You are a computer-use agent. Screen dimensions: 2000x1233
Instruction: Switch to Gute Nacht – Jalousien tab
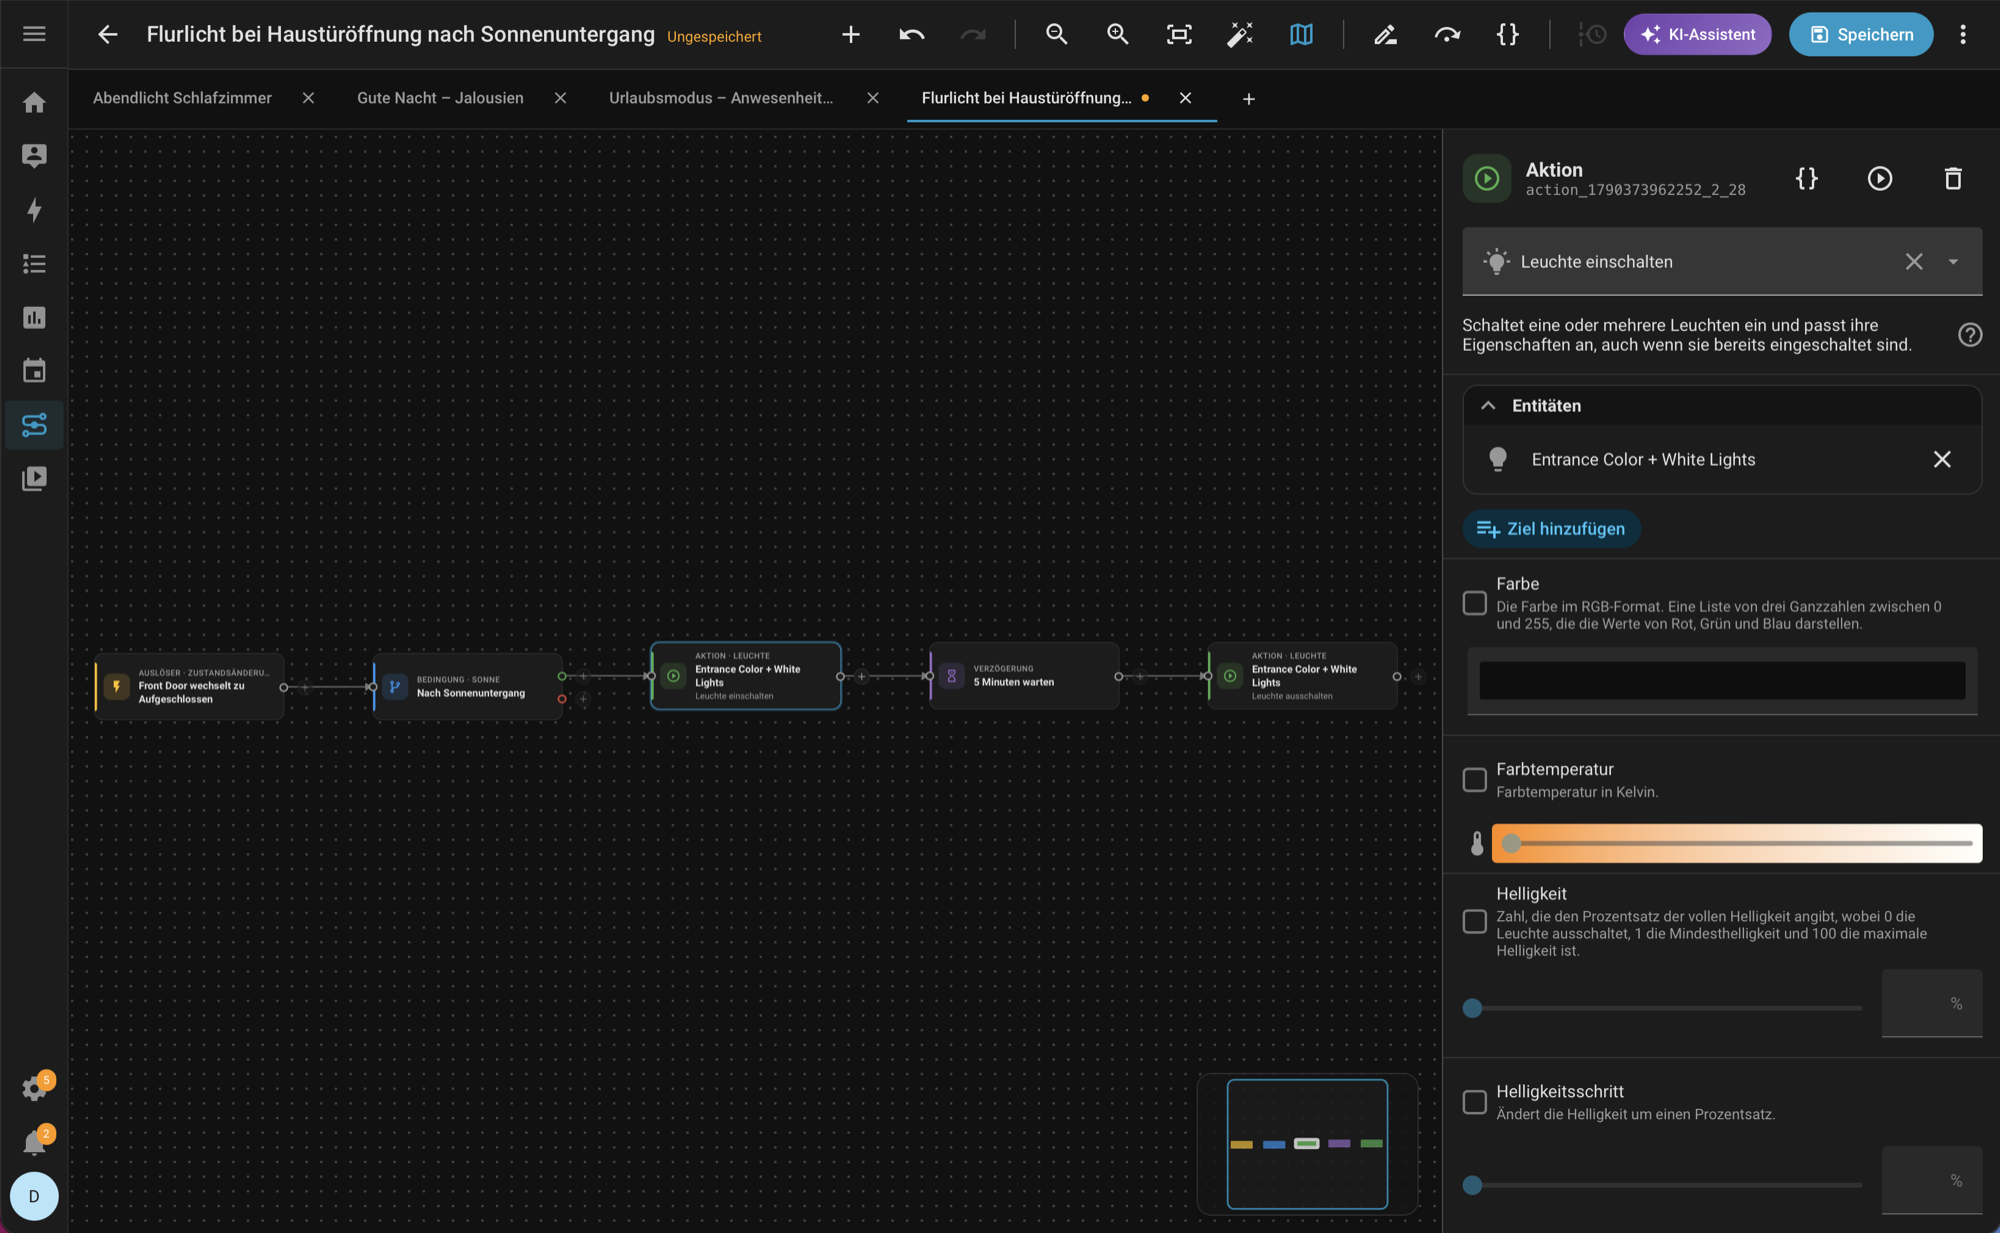pyautogui.click(x=440, y=98)
